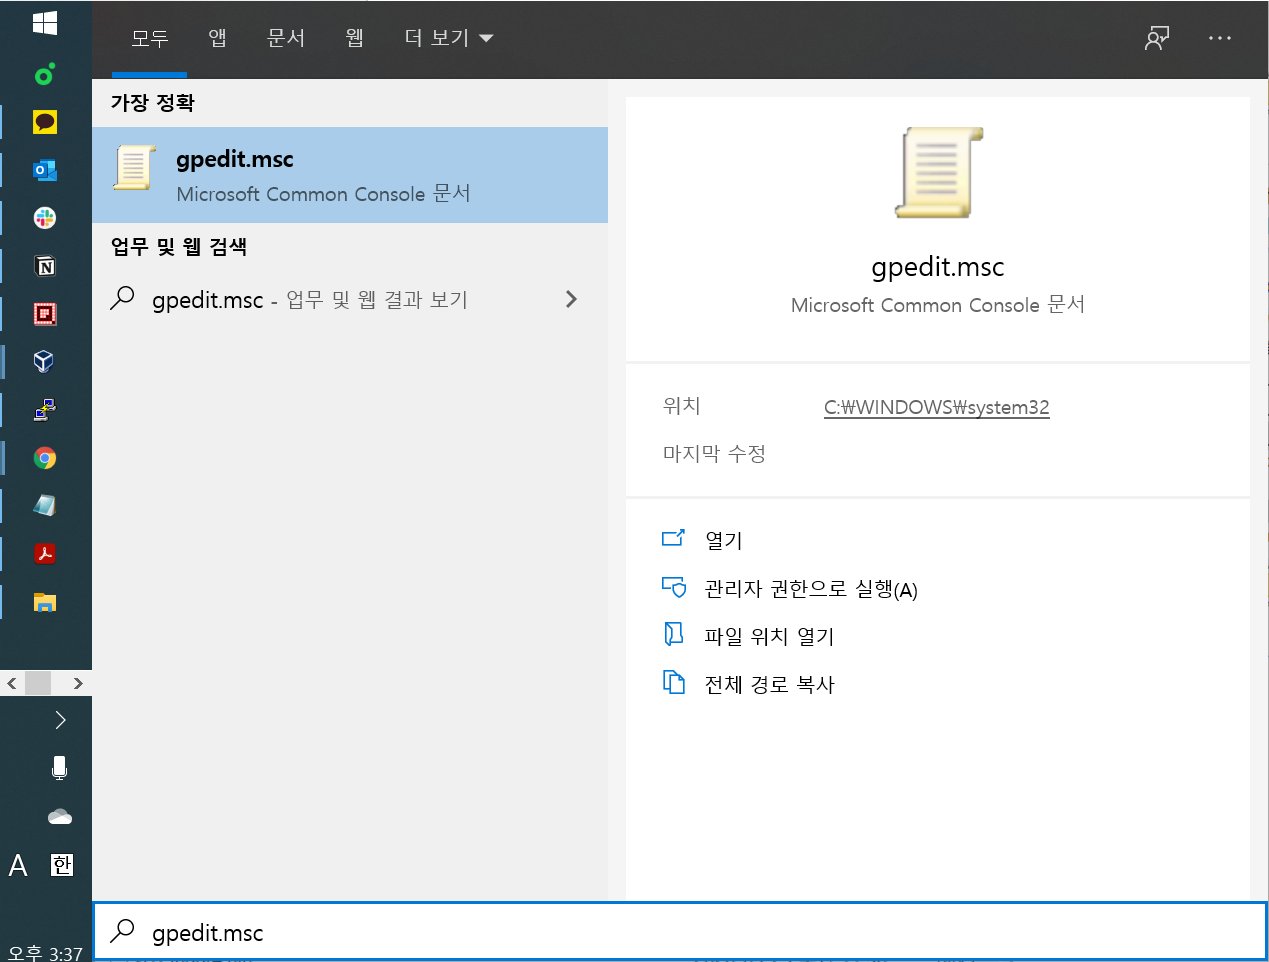Open KakaoTalk from the taskbar
This screenshot has width=1269, height=962.
click(45, 122)
